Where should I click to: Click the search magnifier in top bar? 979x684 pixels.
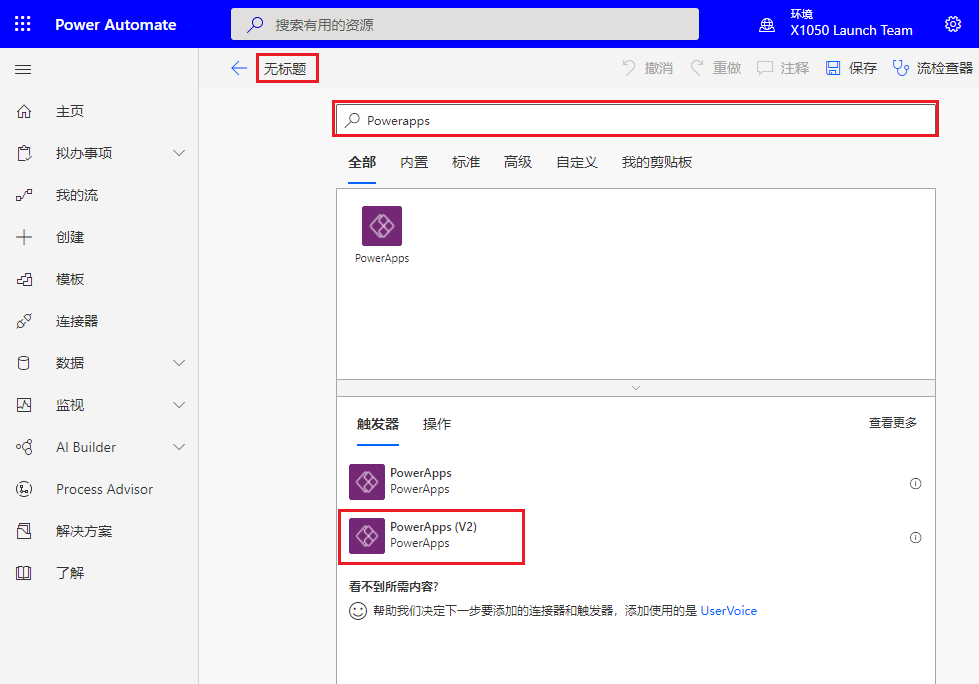255,24
